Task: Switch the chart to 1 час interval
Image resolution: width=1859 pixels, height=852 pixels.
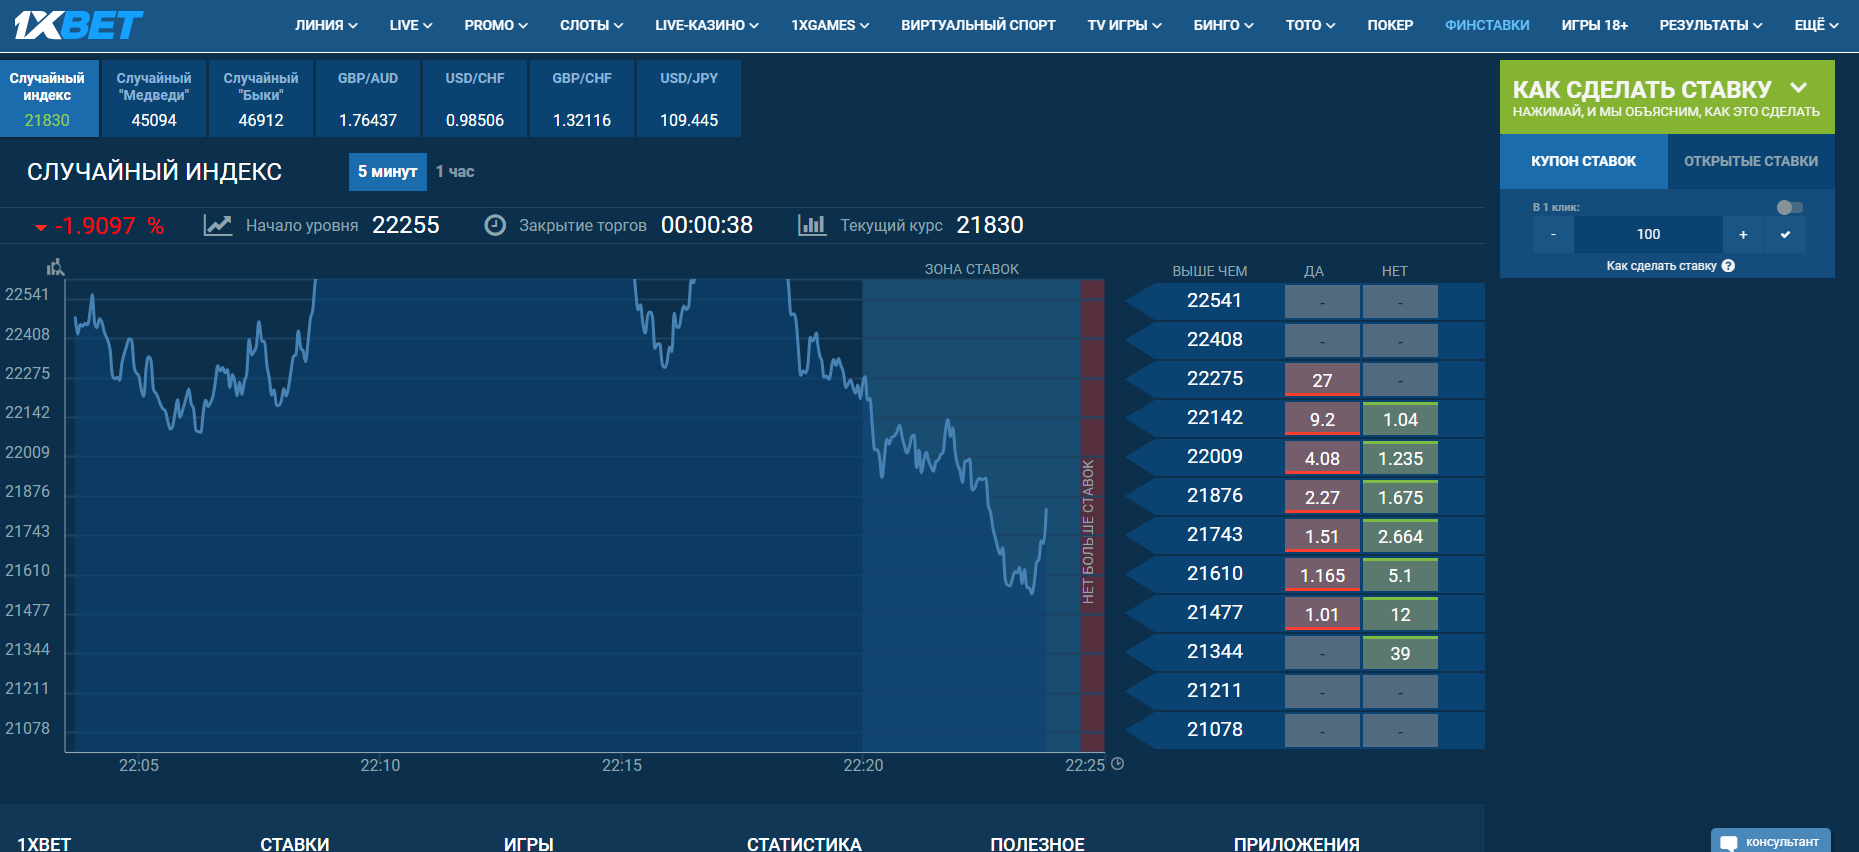Action: point(455,172)
